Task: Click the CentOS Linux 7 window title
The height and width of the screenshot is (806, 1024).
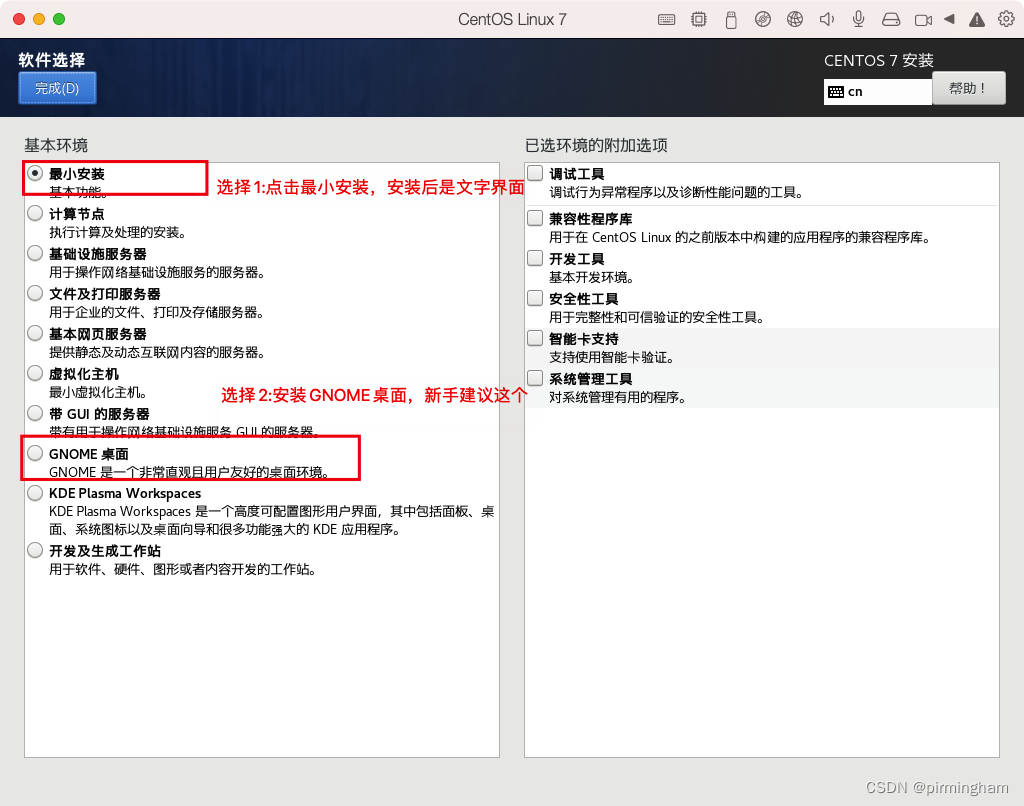Action: pyautogui.click(x=512, y=20)
